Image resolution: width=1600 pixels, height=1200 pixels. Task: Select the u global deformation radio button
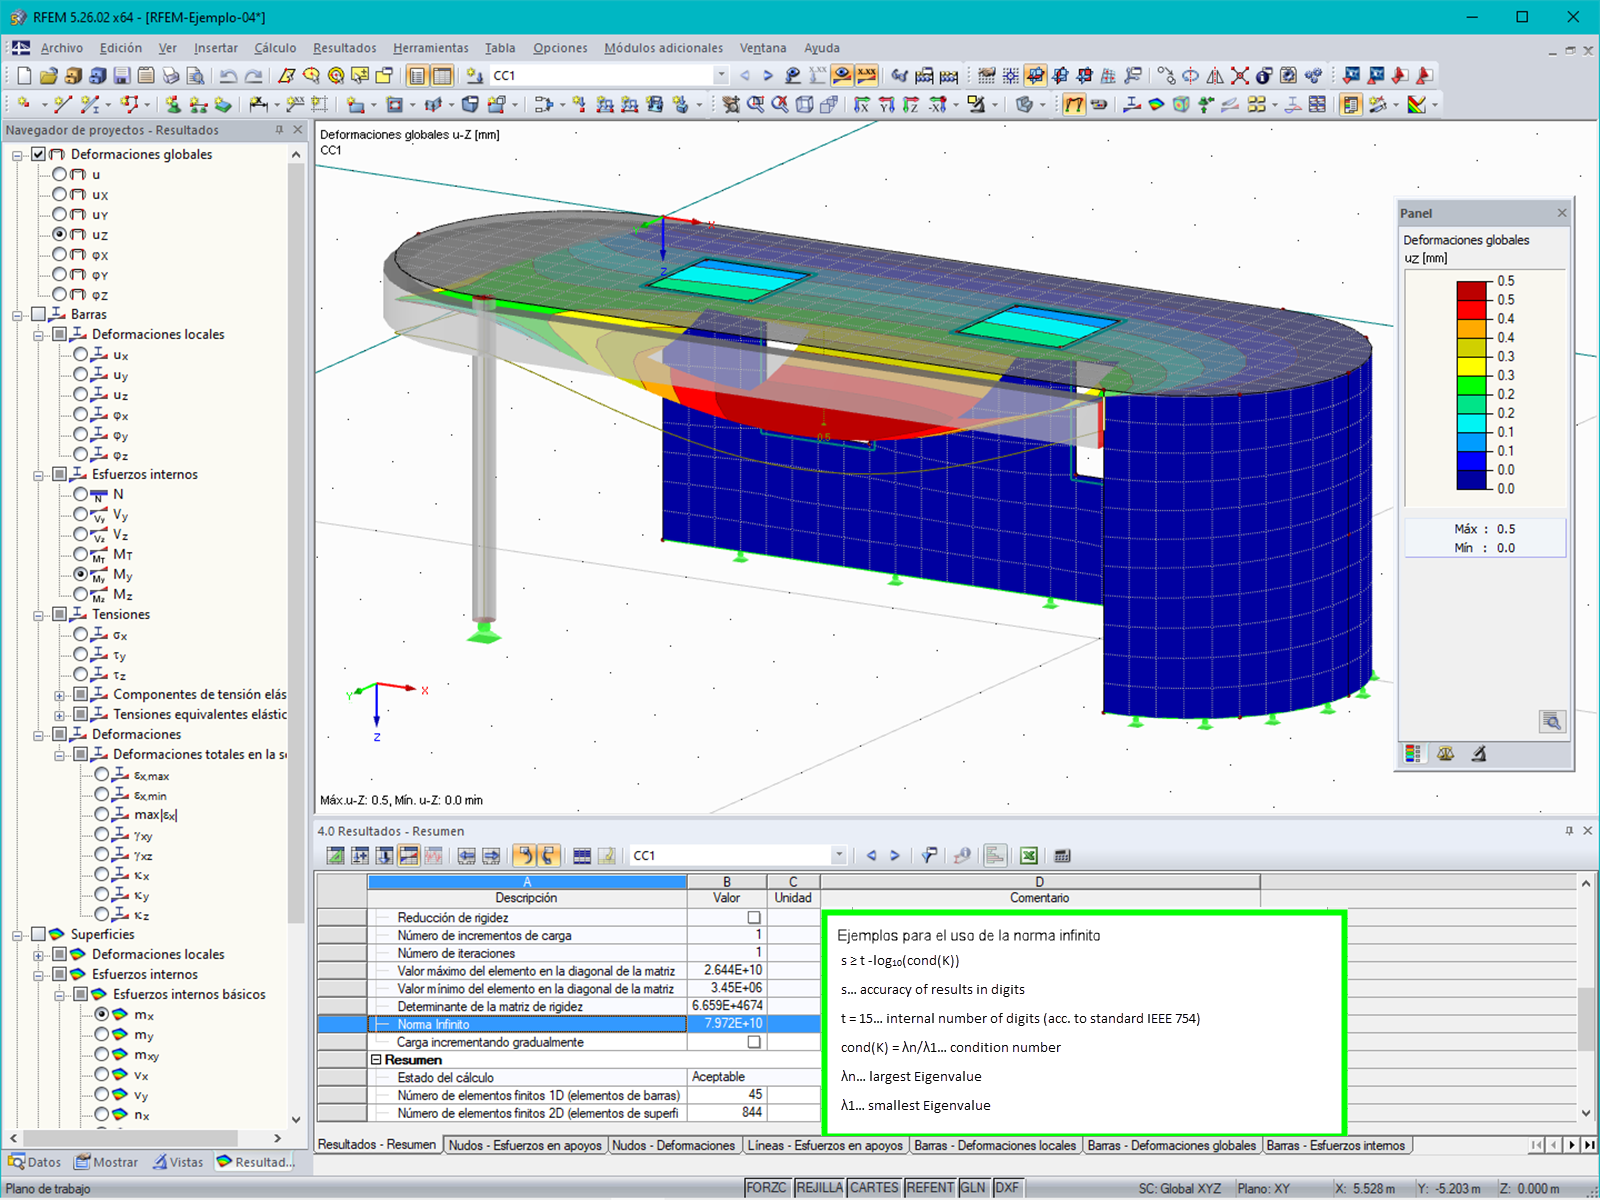click(60, 174)
